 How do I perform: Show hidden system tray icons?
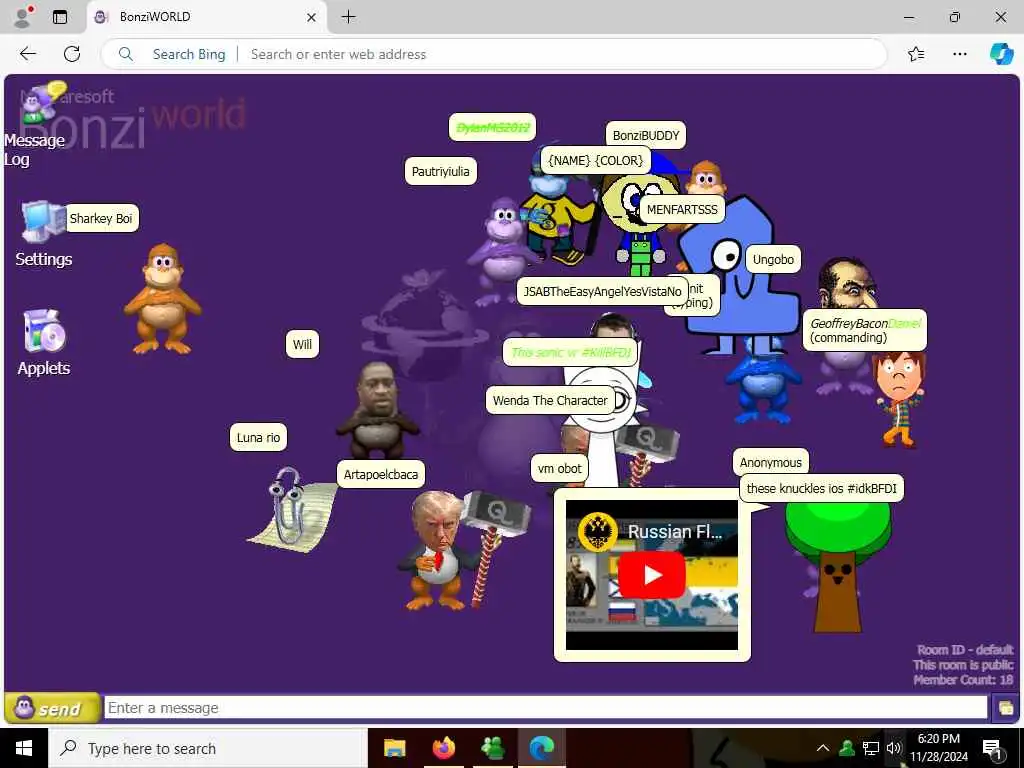pos(823,748)
